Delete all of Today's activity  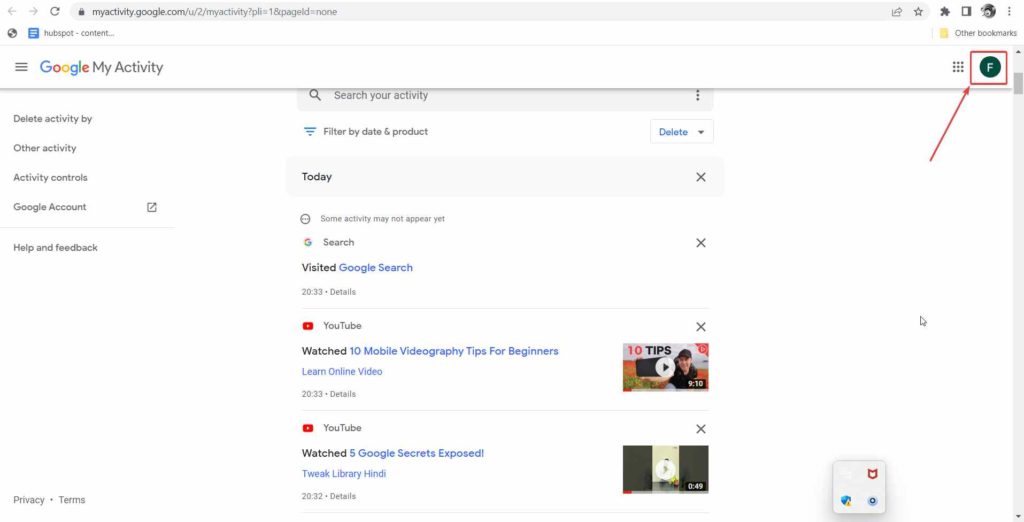point(701,177)
